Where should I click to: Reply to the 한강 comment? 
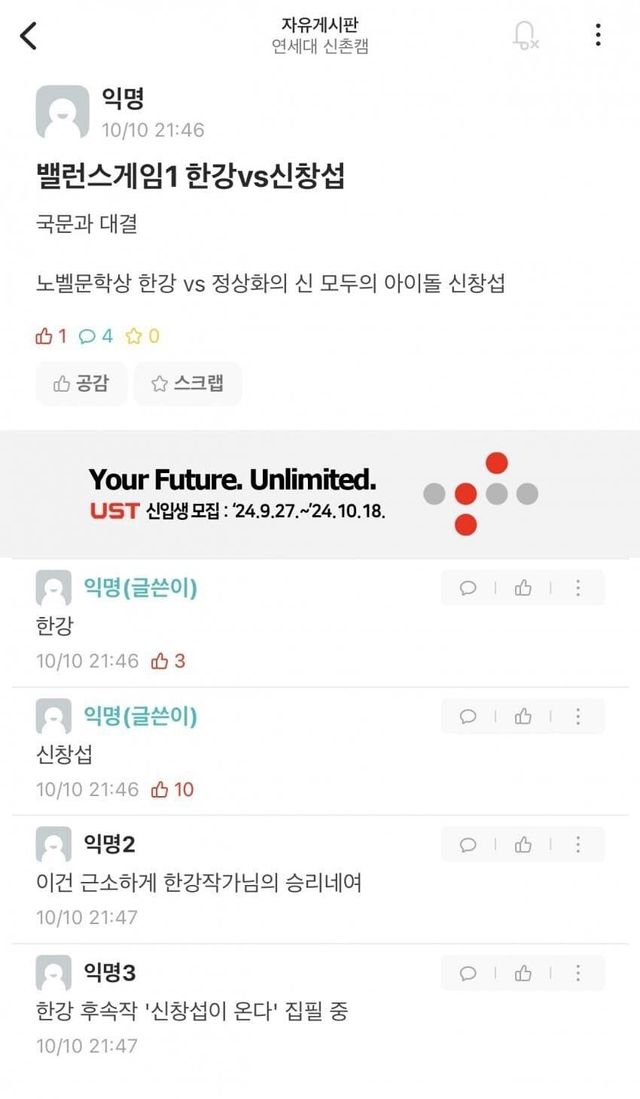[468, 588]
